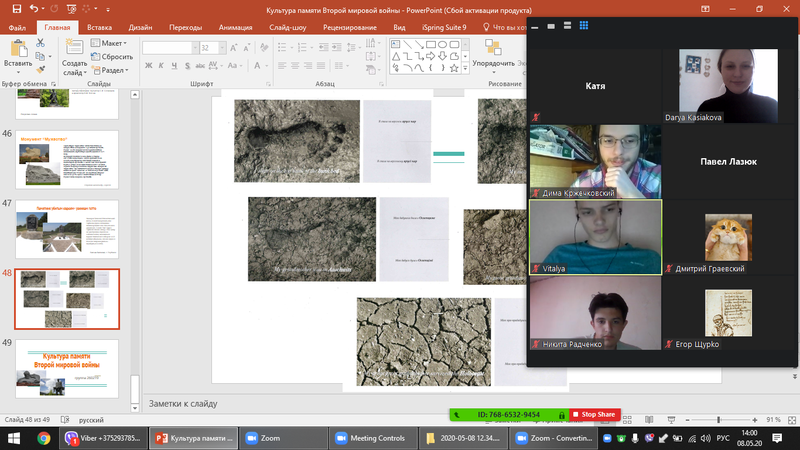800x450 pixels.
Task: Toggle underline (Ч) formatting
Action: [x=174, y=65]
